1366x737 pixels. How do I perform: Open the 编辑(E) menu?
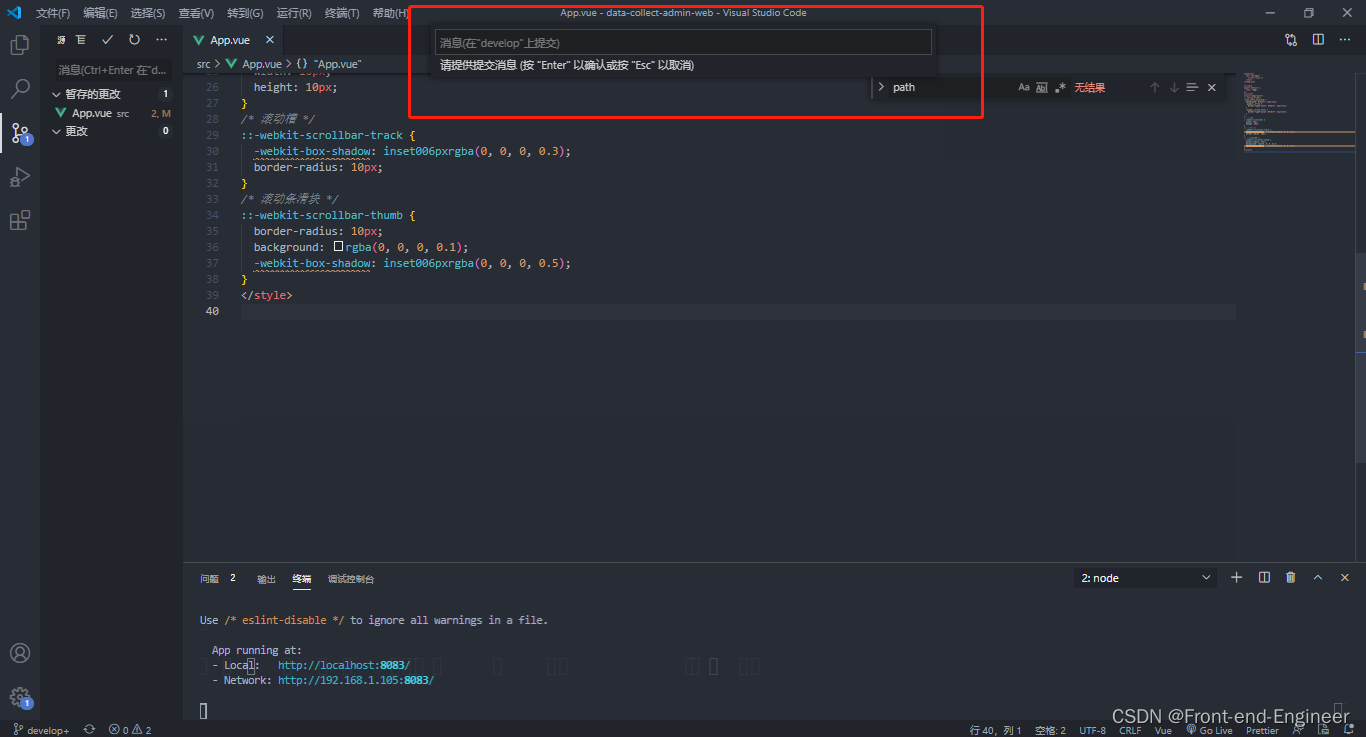[x=100, y=13]
